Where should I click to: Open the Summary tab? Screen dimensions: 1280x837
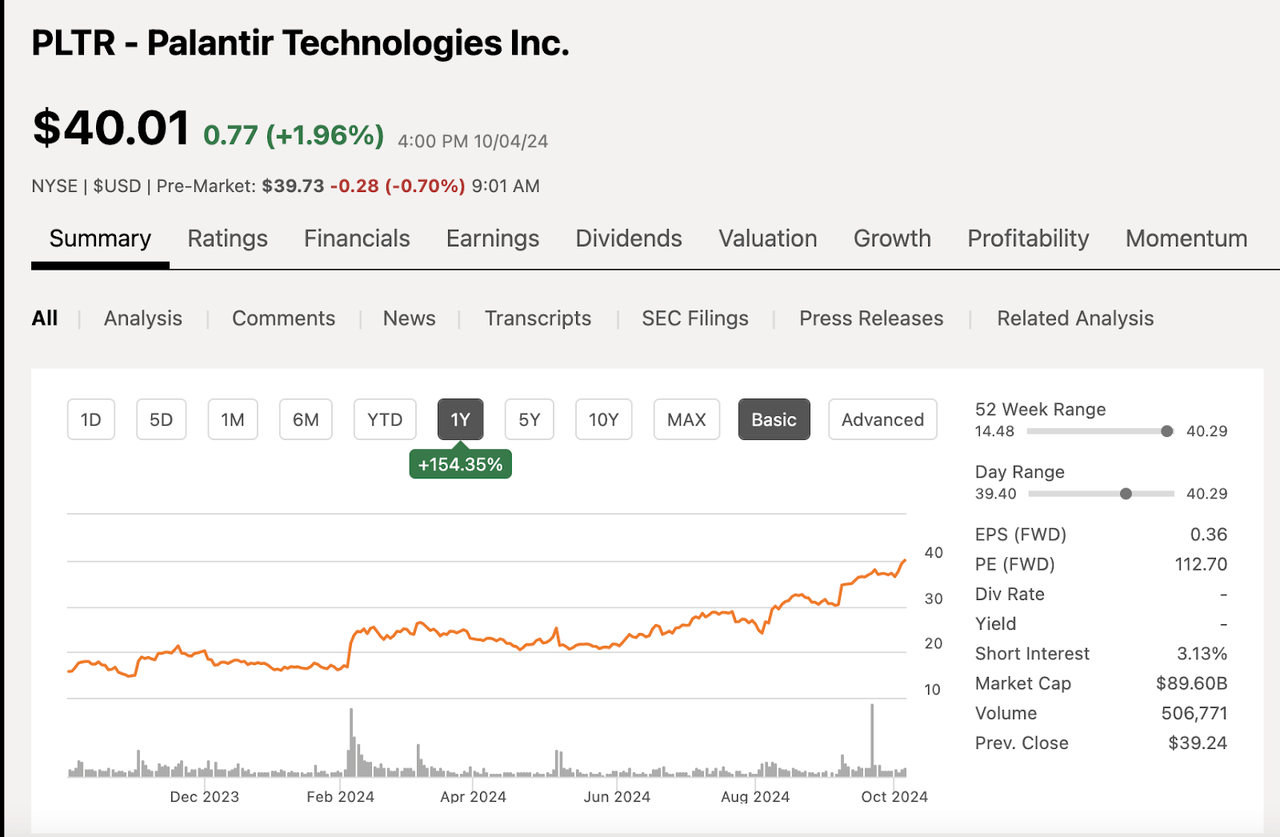coord(100,239)
